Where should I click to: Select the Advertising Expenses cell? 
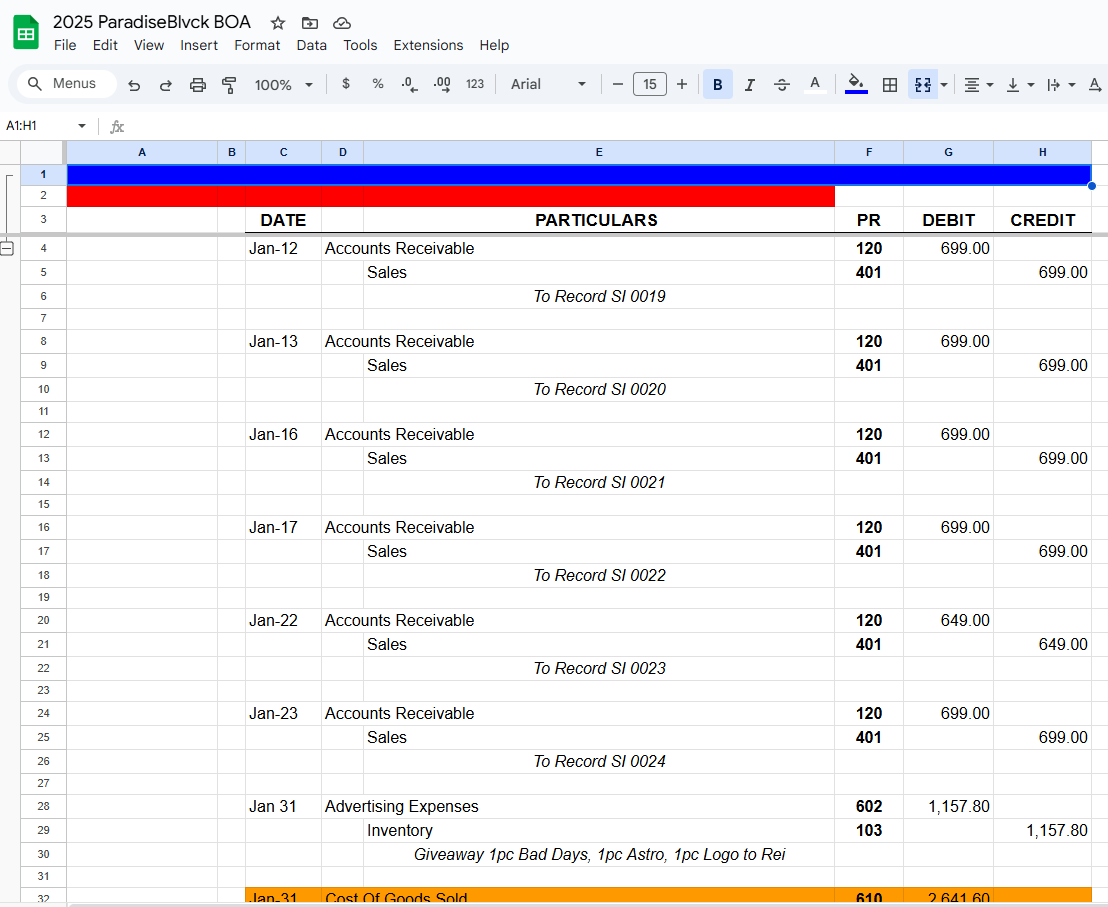(x=401, y=807)
